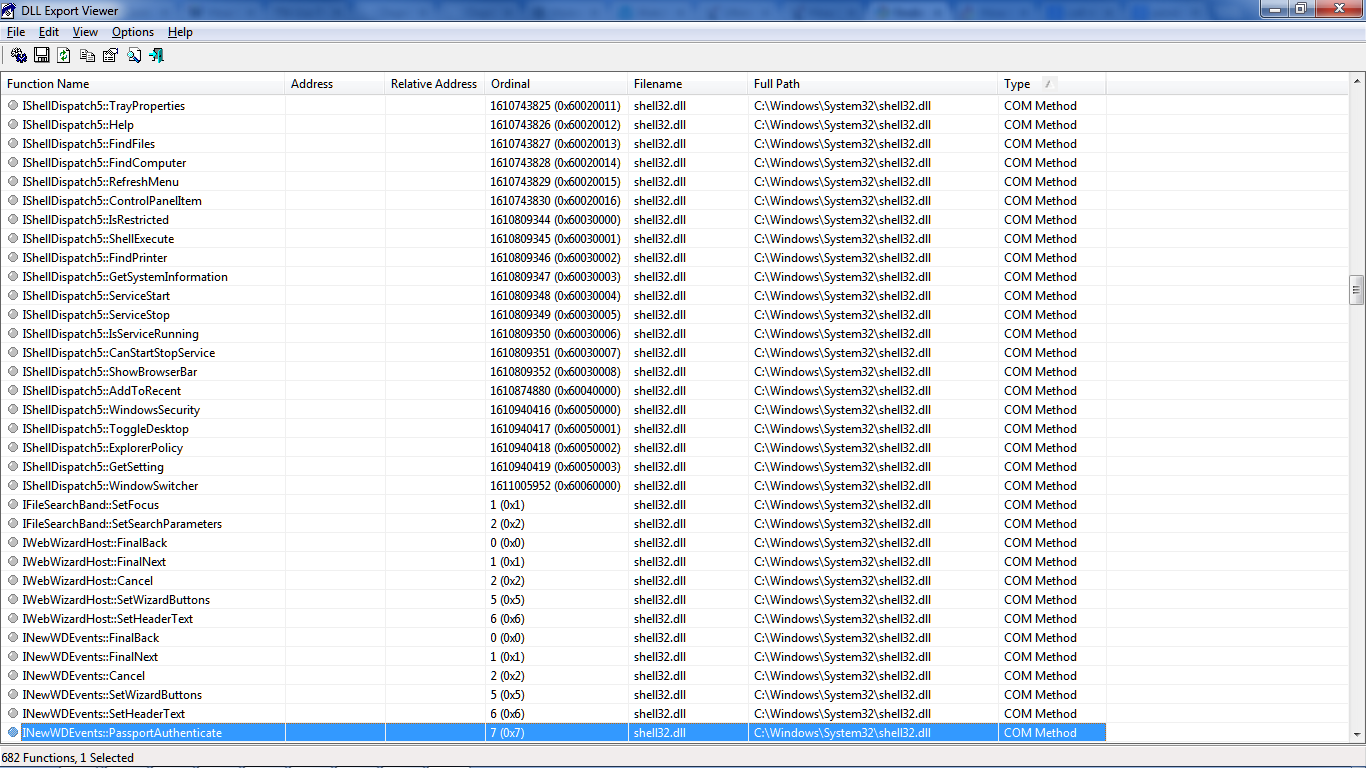Open the Help menu
The image size is (1366, 768).
[180, 32]
